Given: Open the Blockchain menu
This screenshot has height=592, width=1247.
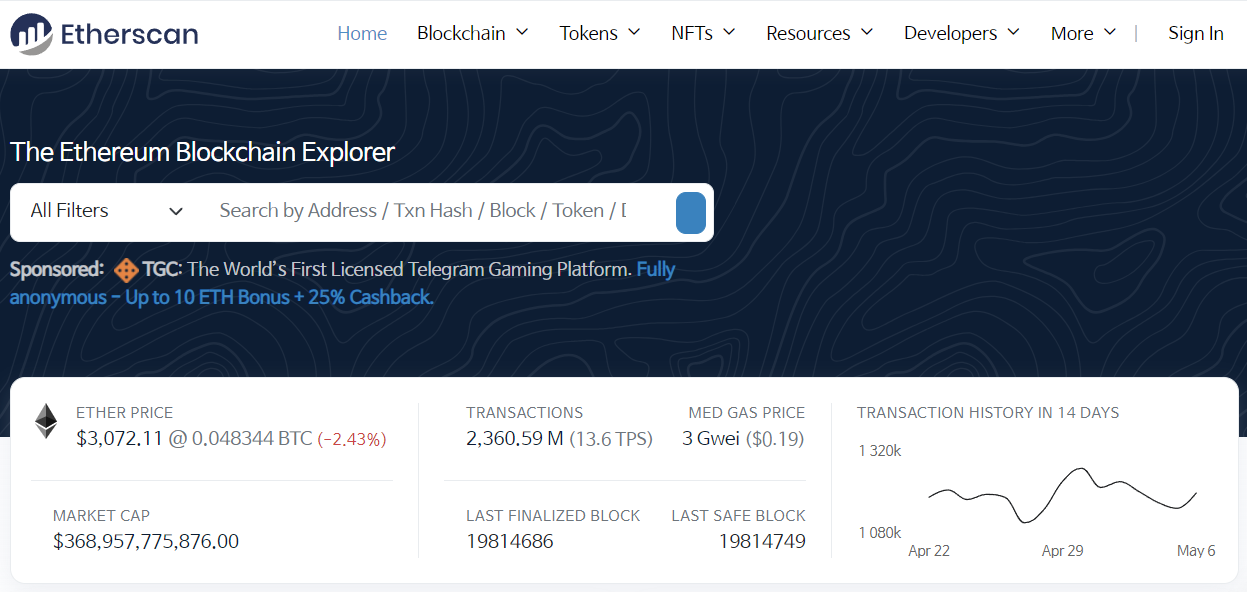Looking at the screenshot, I should click(x=473, y=33).
